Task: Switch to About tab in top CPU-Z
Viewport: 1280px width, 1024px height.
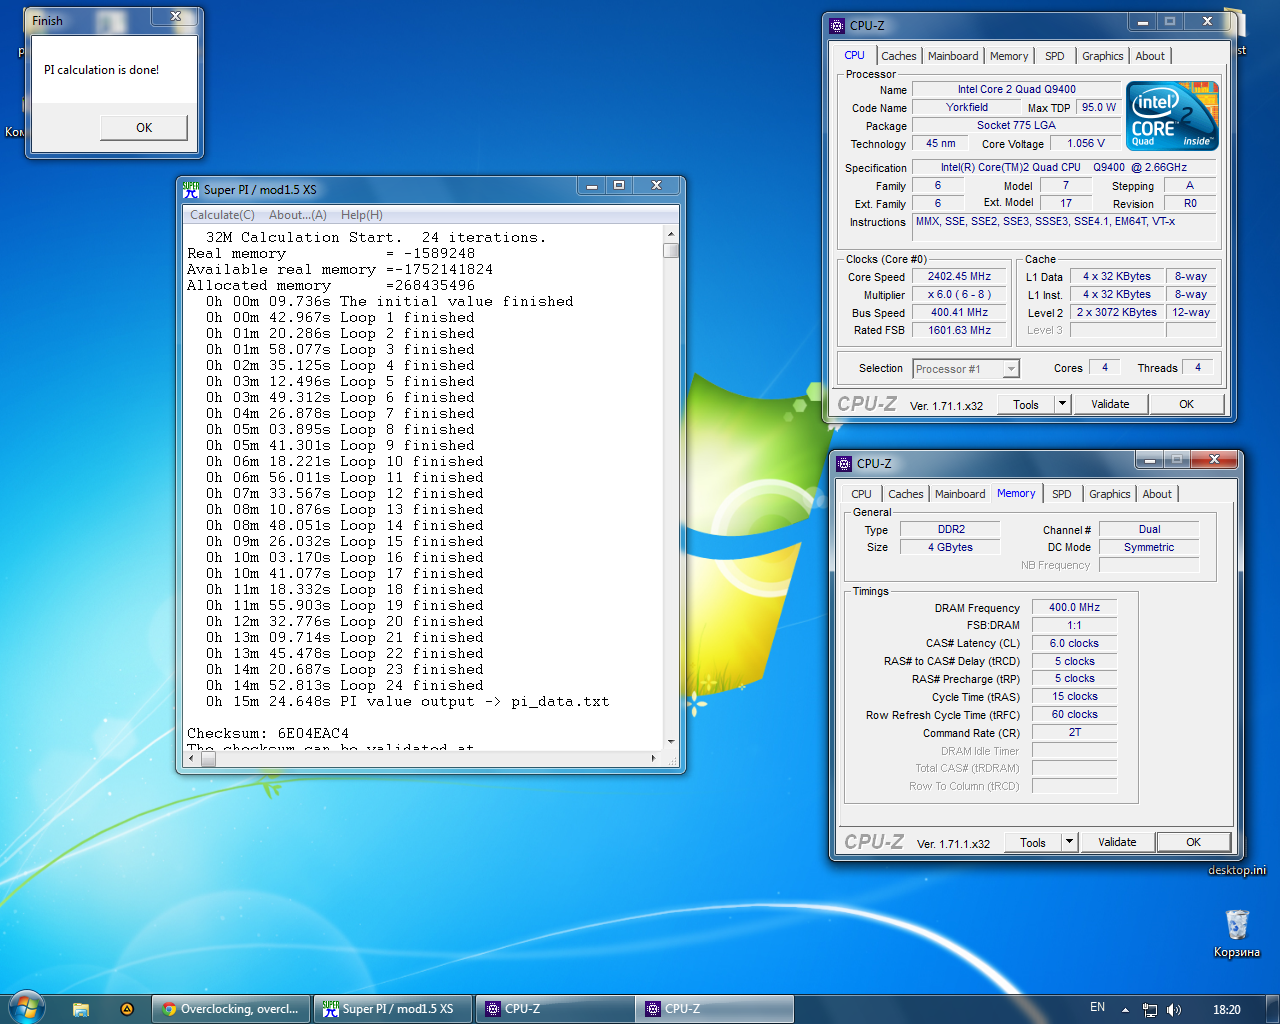Action: [1150, 56]
